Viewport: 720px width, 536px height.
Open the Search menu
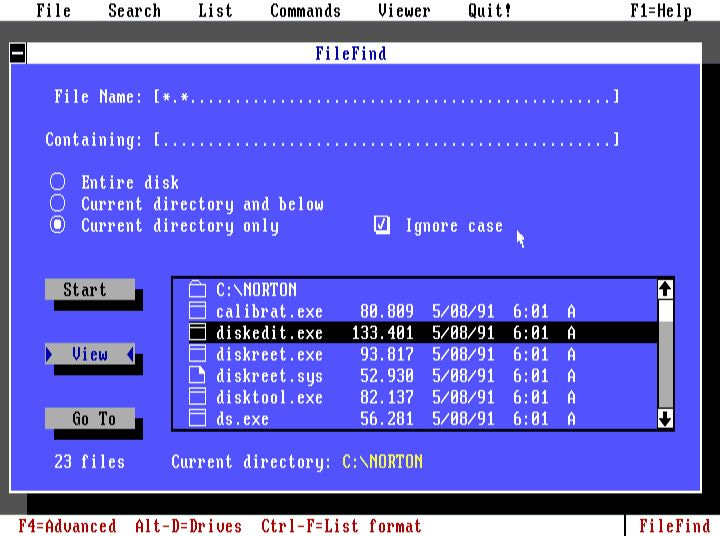pyautogui.click(x=135, y=10)
